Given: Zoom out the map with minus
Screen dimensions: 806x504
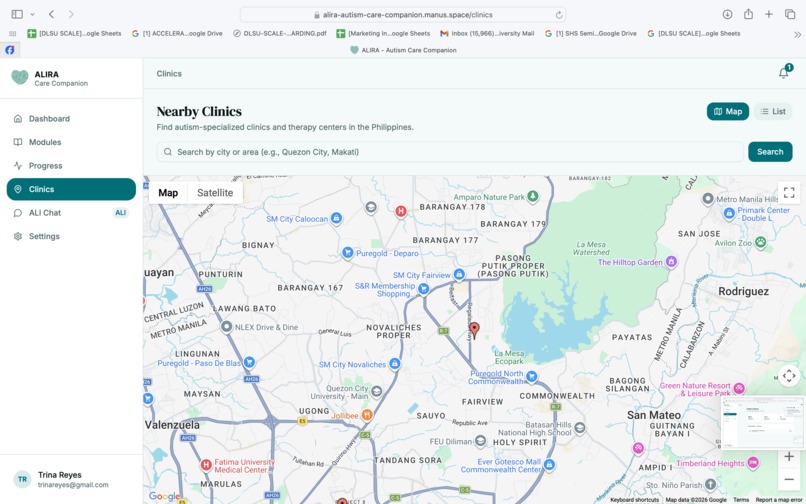Looking at the screenshot, I should pos(789,479).
